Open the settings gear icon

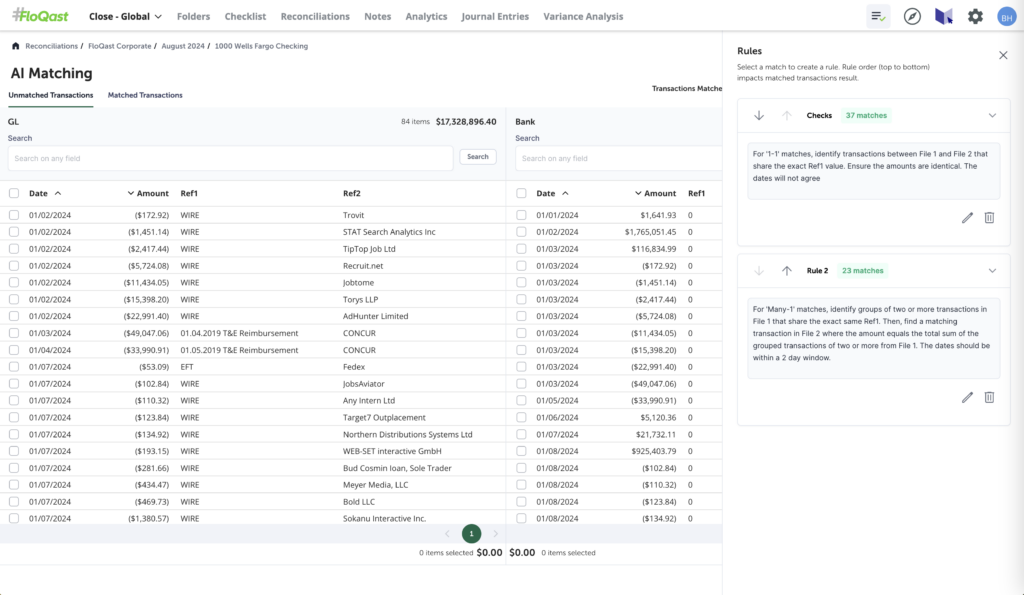pyautogui.click(x=975, y=16)
